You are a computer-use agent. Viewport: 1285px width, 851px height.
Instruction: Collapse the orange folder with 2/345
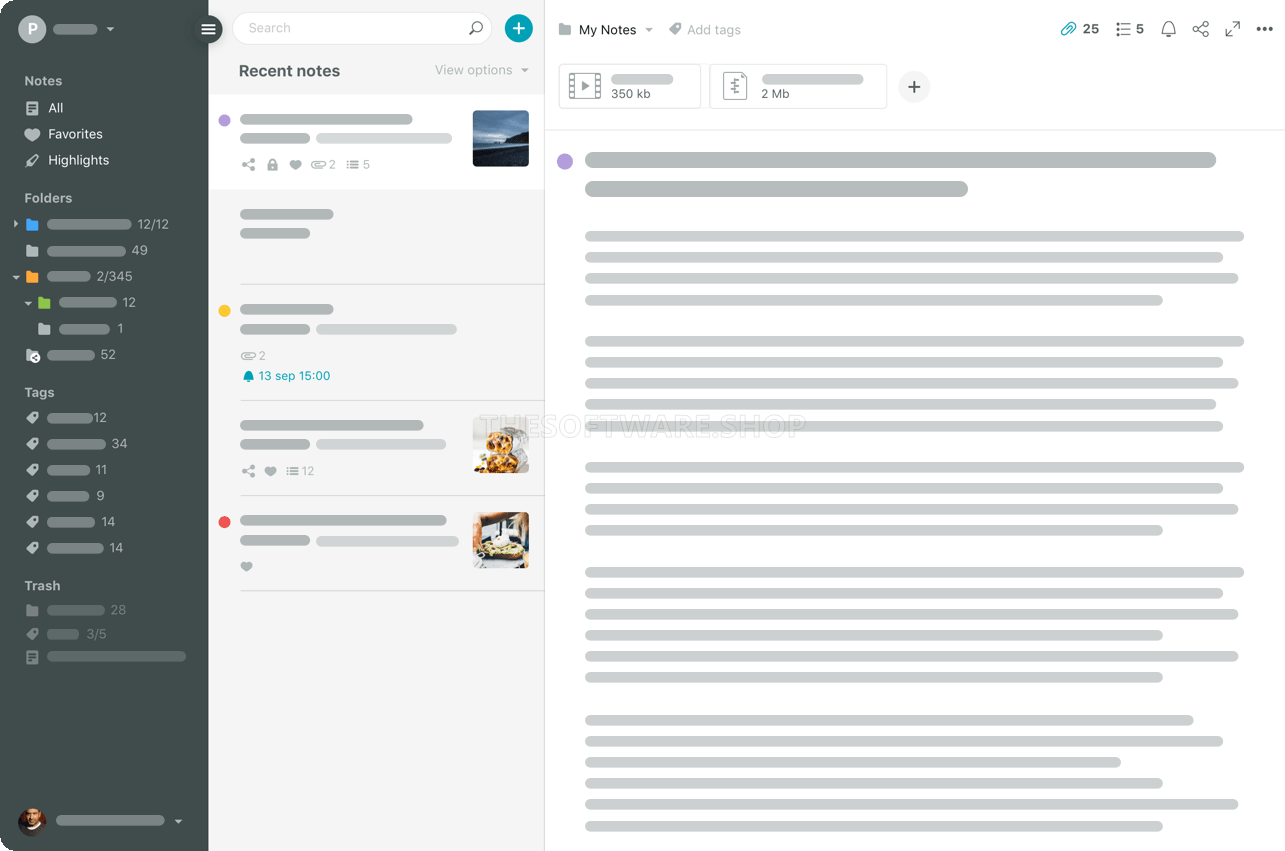point(16,277)
